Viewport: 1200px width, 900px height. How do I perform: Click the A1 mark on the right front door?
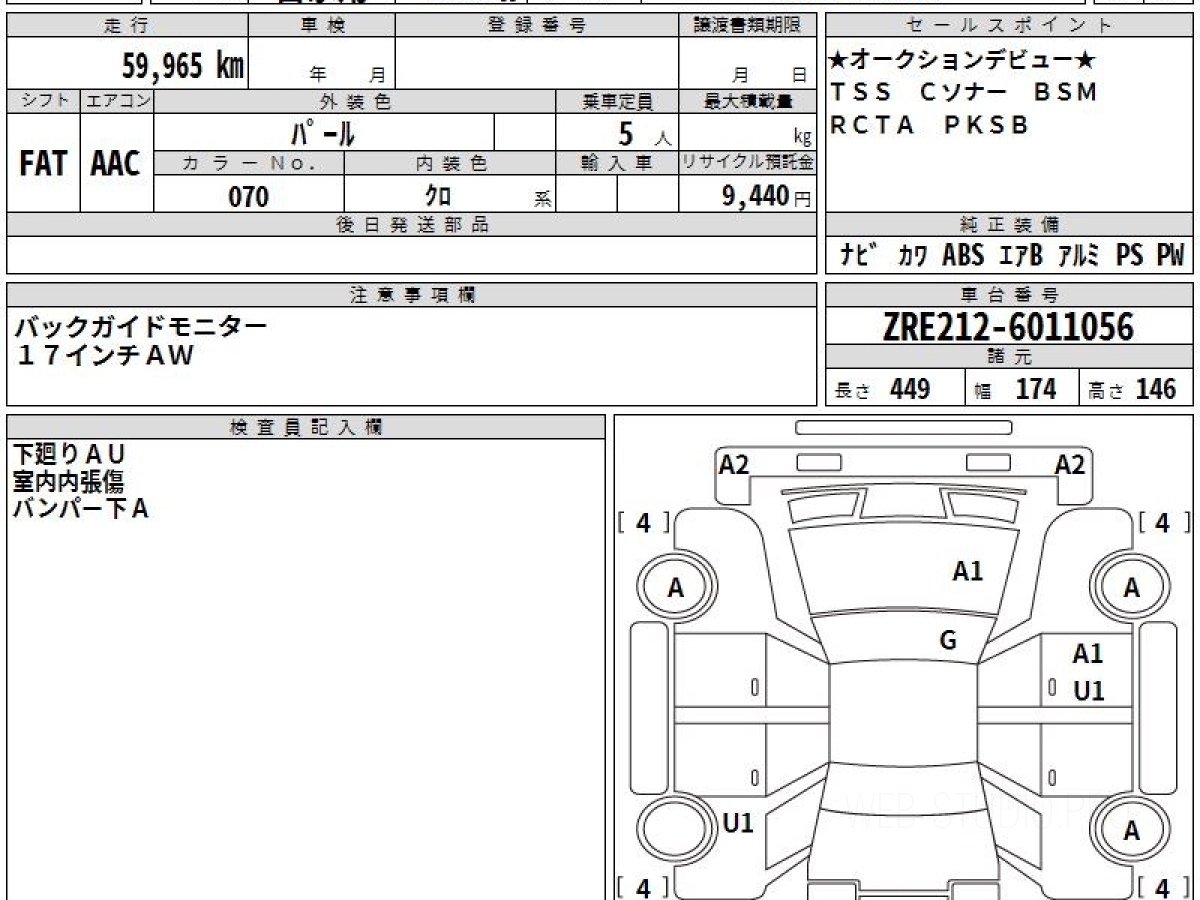pos(1088,654)
